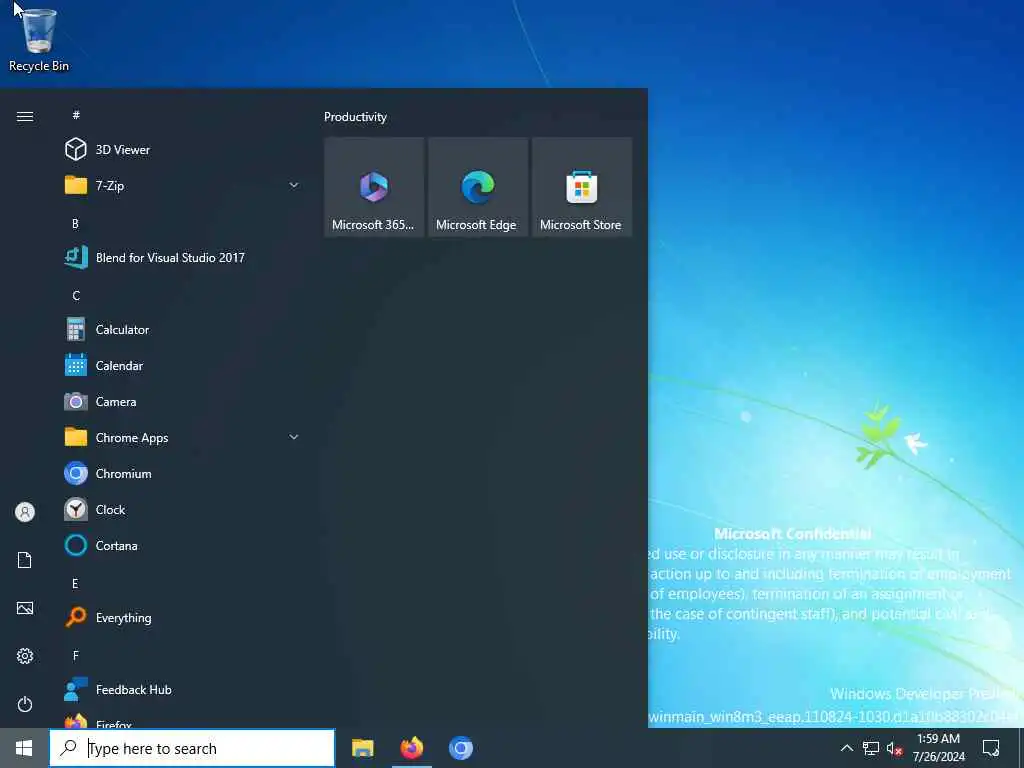Viewport: 1024px width, 768px height.
Task: Open the clock showing 1:59 AM
Action: point(938,748)
